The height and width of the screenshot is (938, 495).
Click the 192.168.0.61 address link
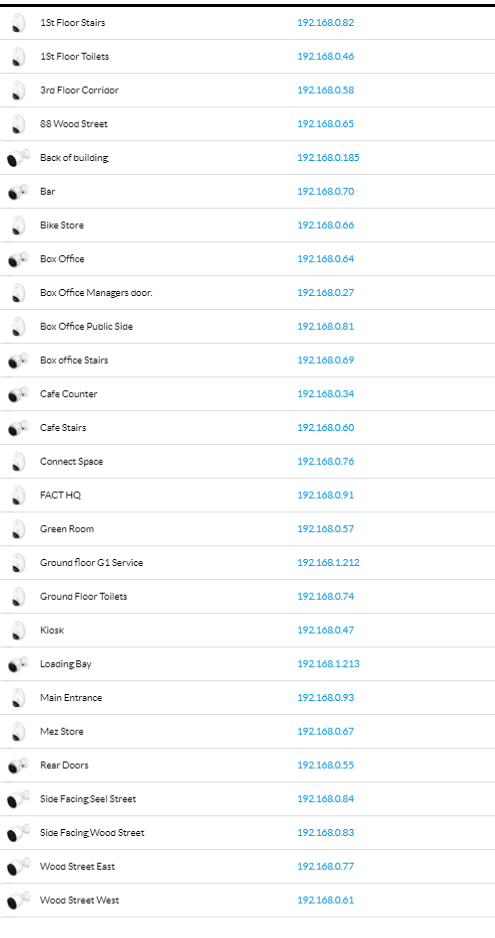click(x=326, y=900)
